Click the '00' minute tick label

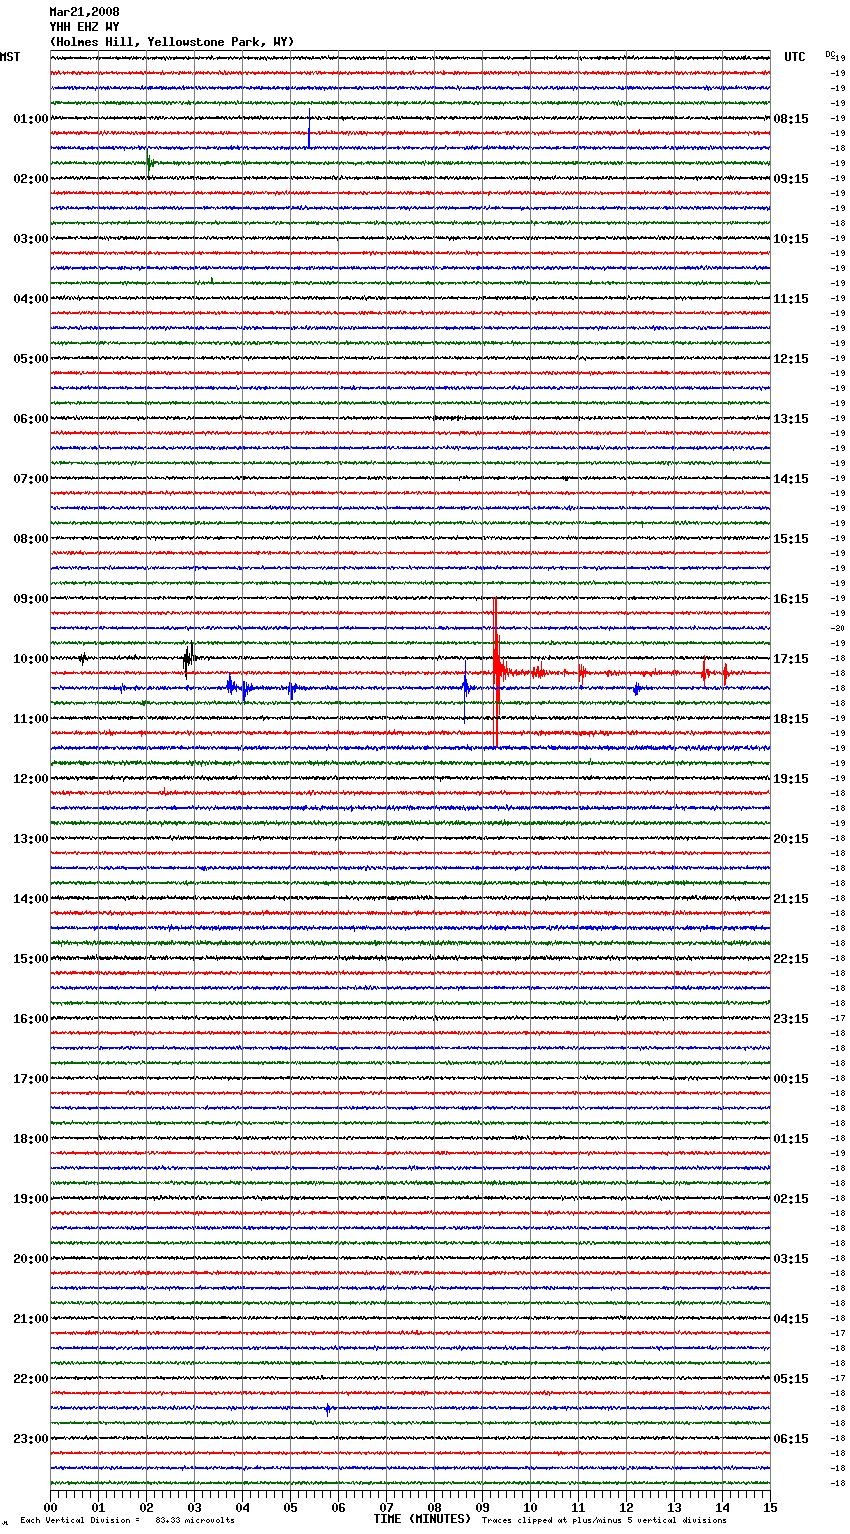coord(51,1508)
